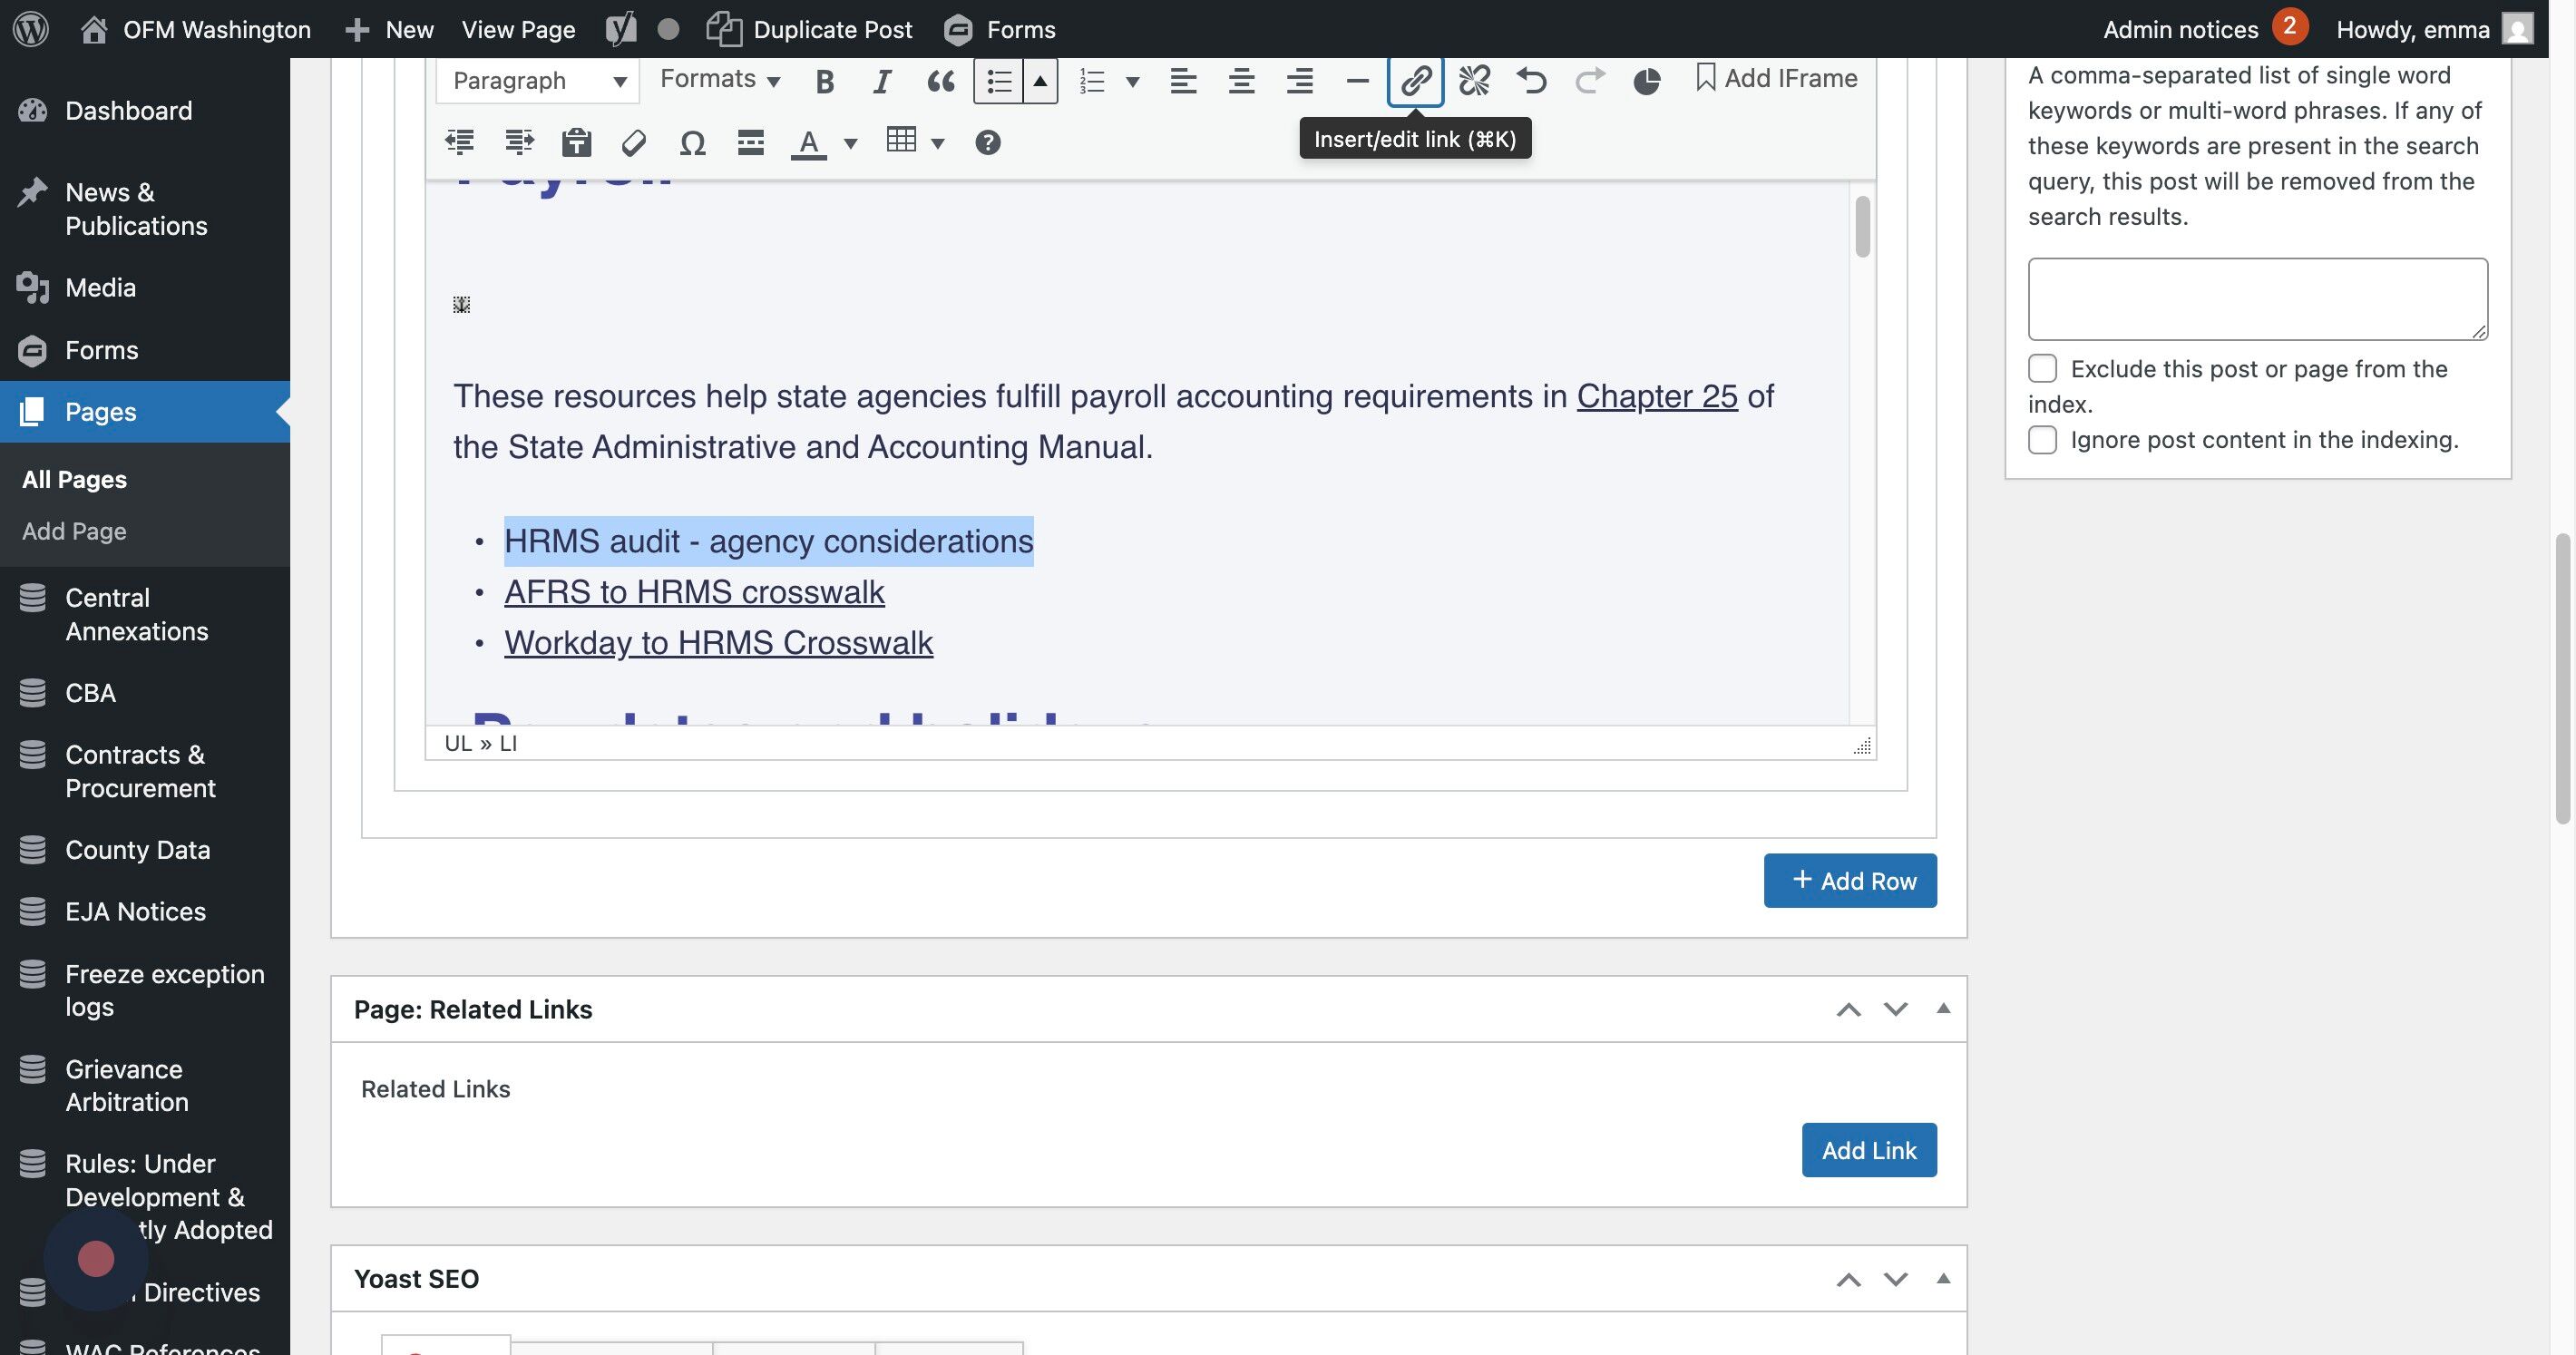Click inside the excluded keywords text box

[2257, 299]
